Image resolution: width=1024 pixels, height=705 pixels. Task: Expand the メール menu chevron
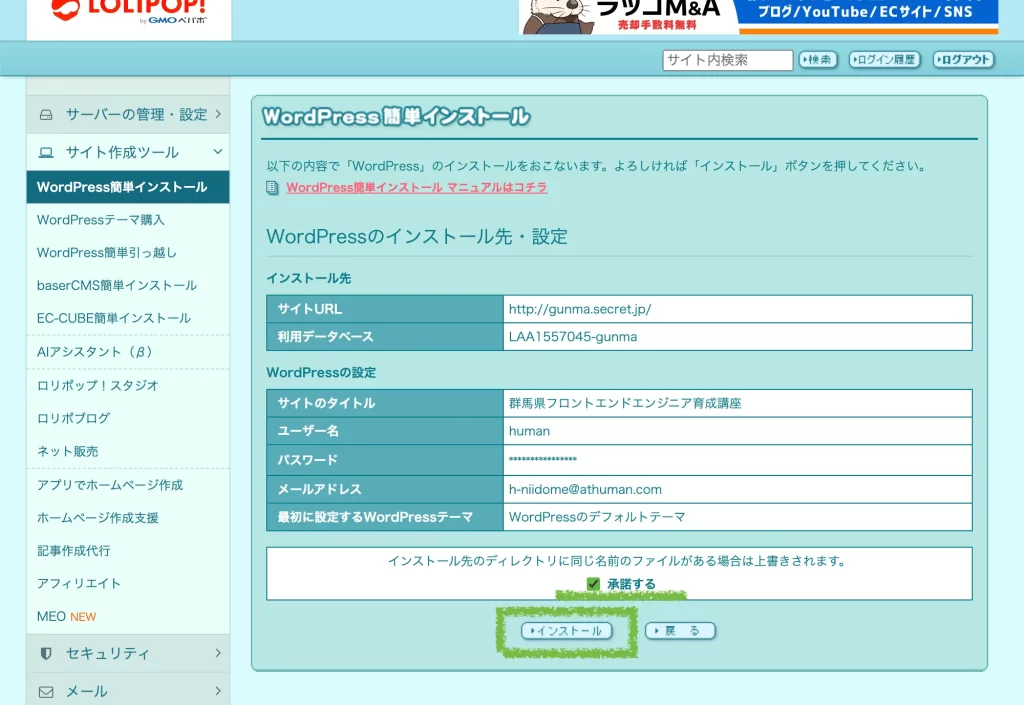click(217, 692)
